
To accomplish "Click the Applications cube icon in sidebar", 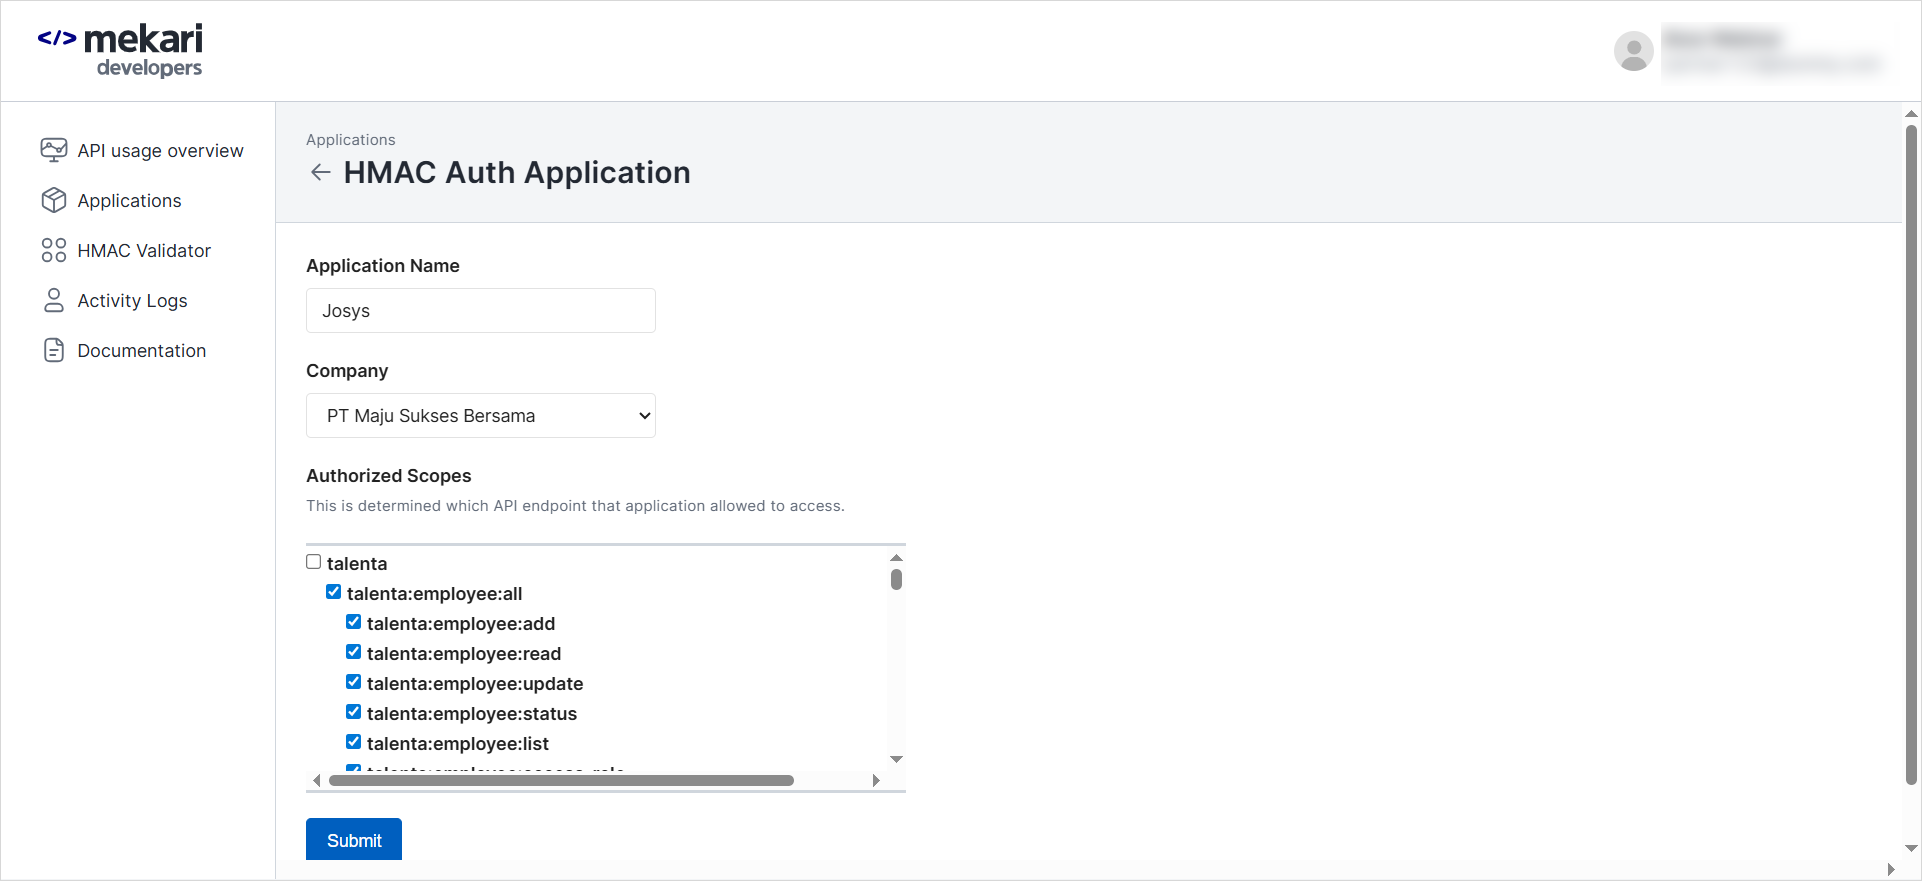I will 54,200.
